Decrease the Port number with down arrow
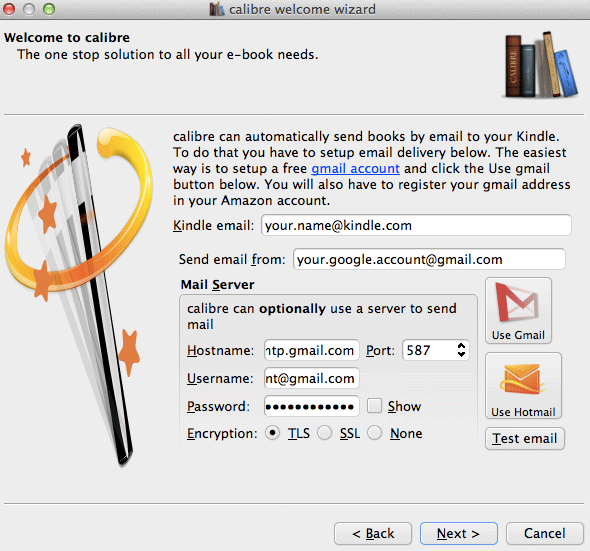 coord(461,354)
